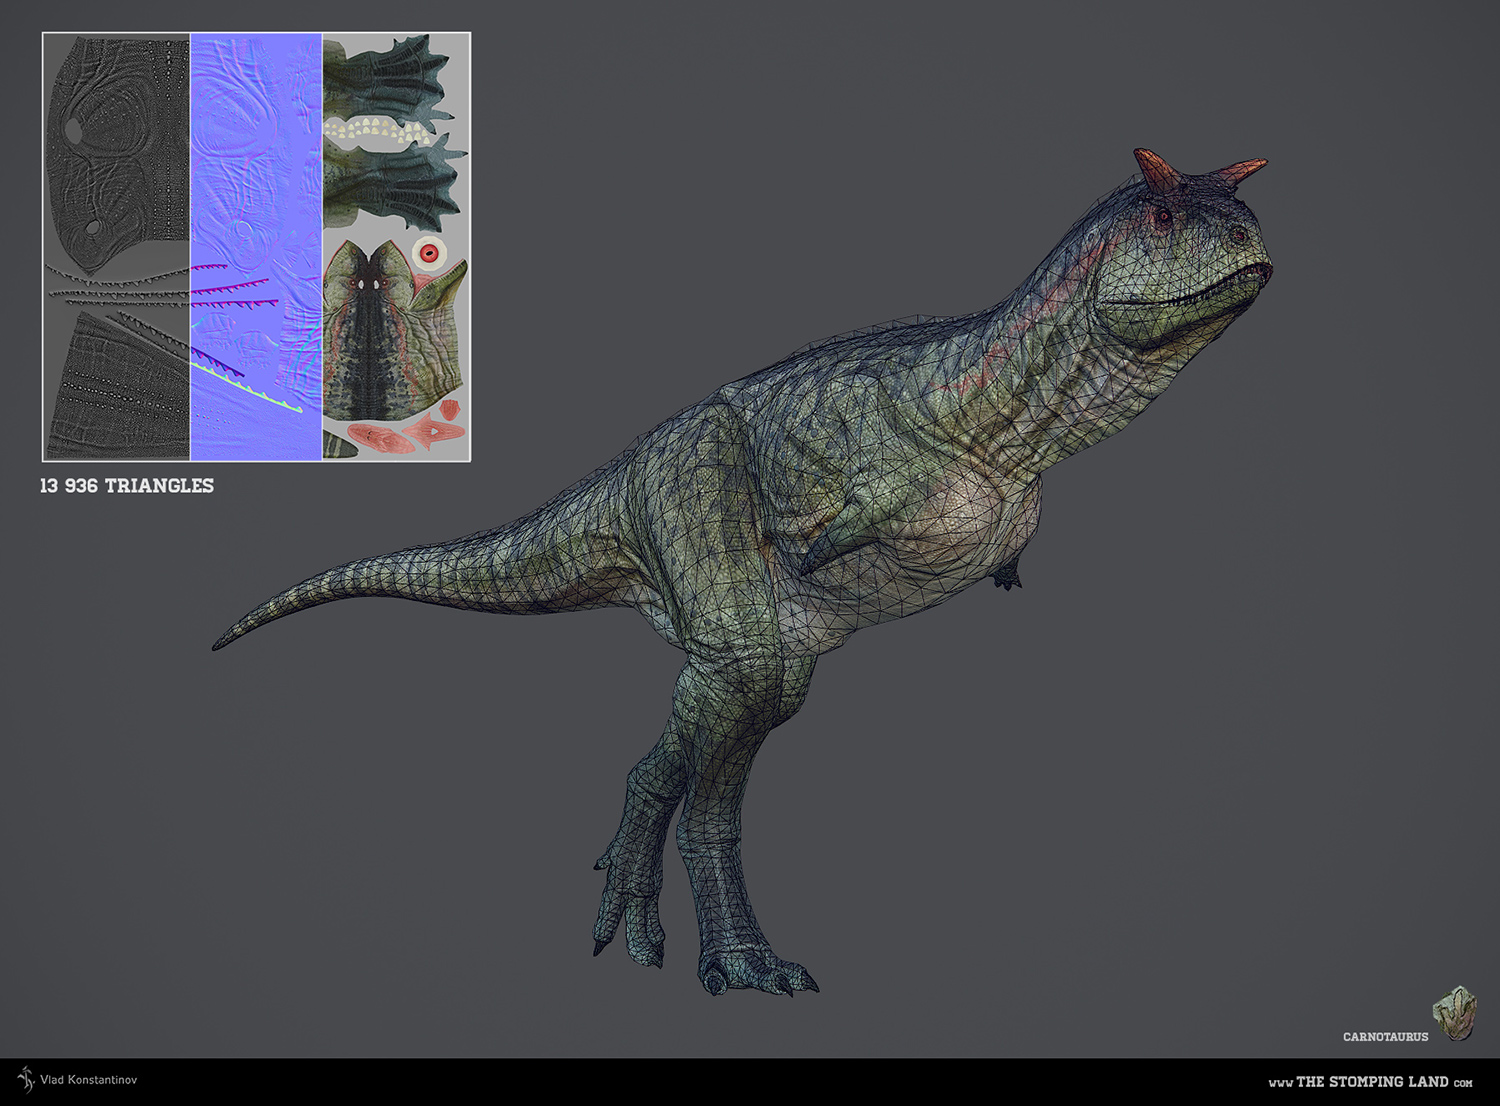This screenshot has height=1106, width=1500.
Task: Click the Vlad Konstantinov artist credit
Action: 89,1080
